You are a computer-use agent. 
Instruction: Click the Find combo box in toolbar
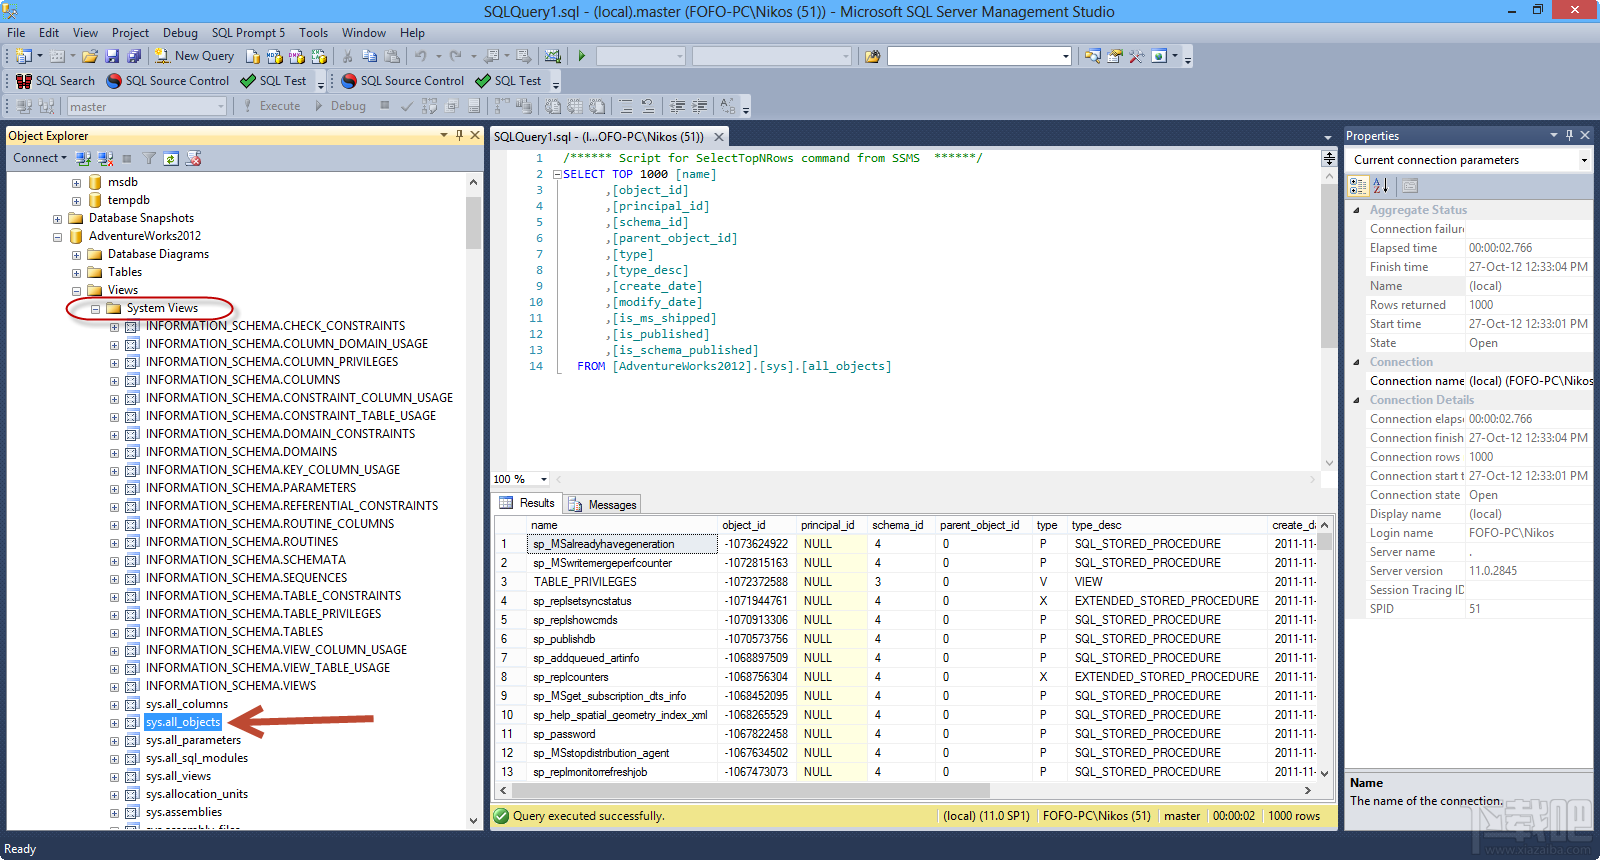(979, 56)
